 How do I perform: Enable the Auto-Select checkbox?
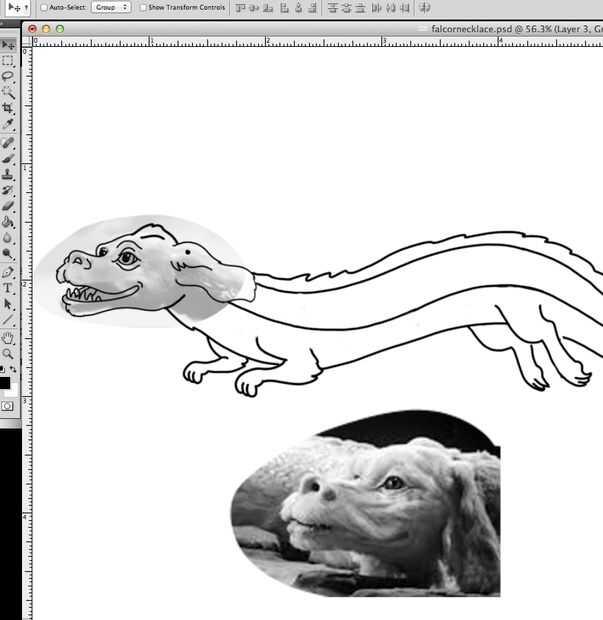click(x=44, y=8)
